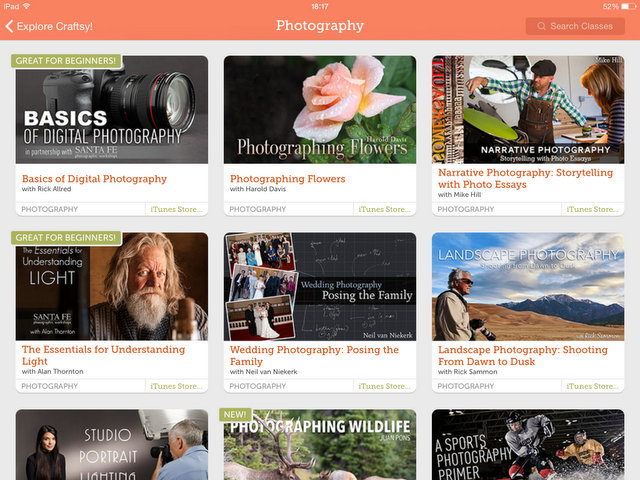The width and height of the screenshot is (640, 480).
Task: Tap iTunes Store button on Narrative Photography card
Action: coord(593,209)
